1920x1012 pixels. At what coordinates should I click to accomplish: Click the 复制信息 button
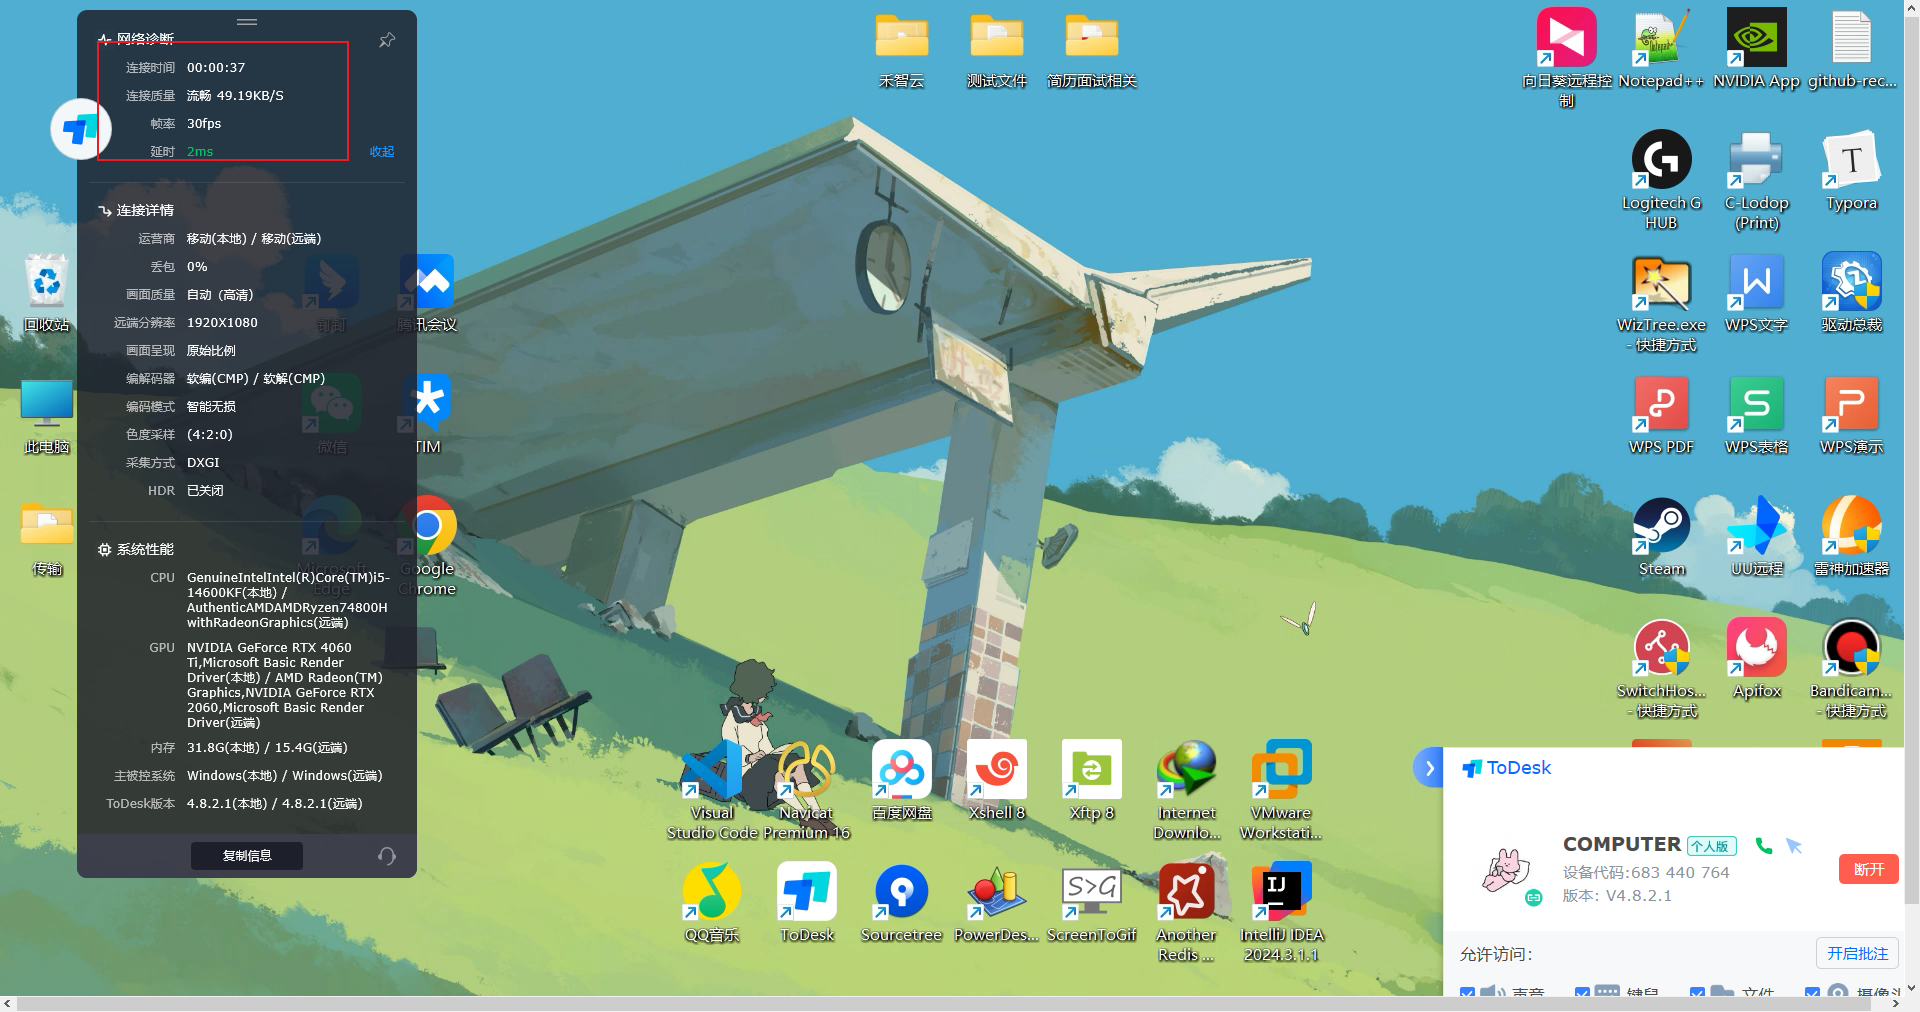(247, 856)
